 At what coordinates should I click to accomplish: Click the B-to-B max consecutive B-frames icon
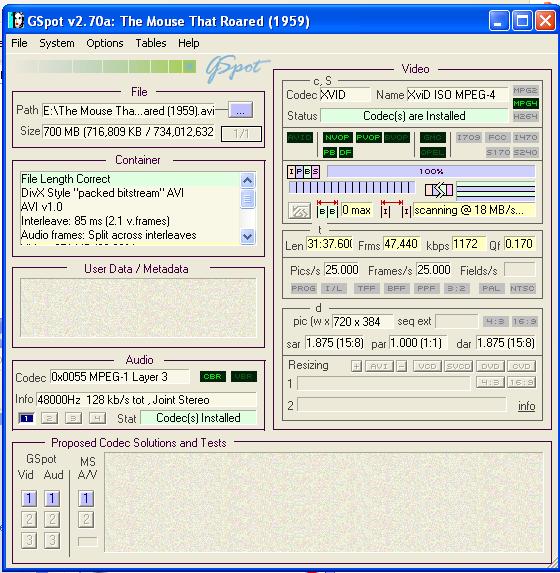pos(327,209)
